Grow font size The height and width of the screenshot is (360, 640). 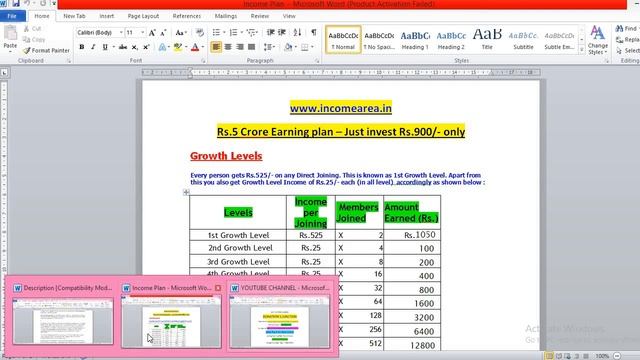(152, 33)
